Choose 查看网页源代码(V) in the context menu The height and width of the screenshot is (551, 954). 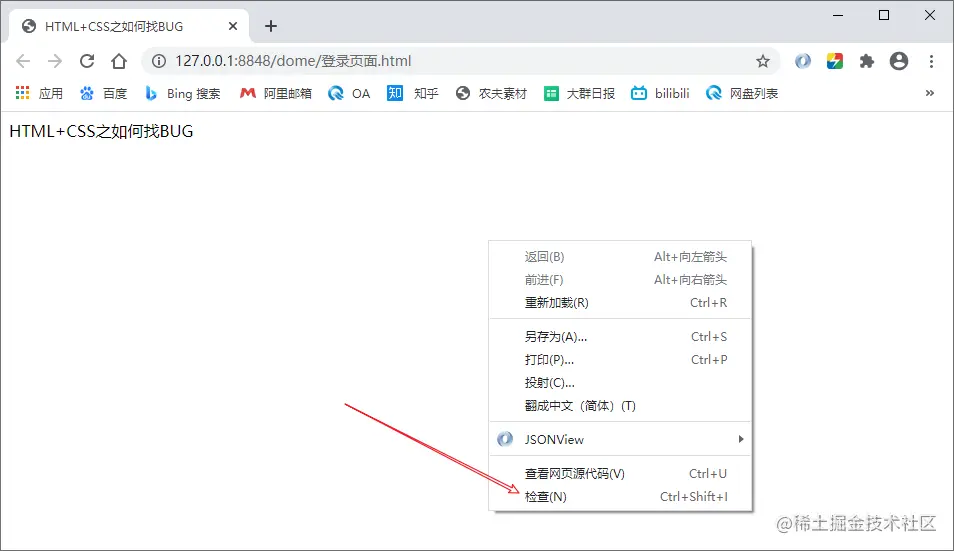pos(621,473)
